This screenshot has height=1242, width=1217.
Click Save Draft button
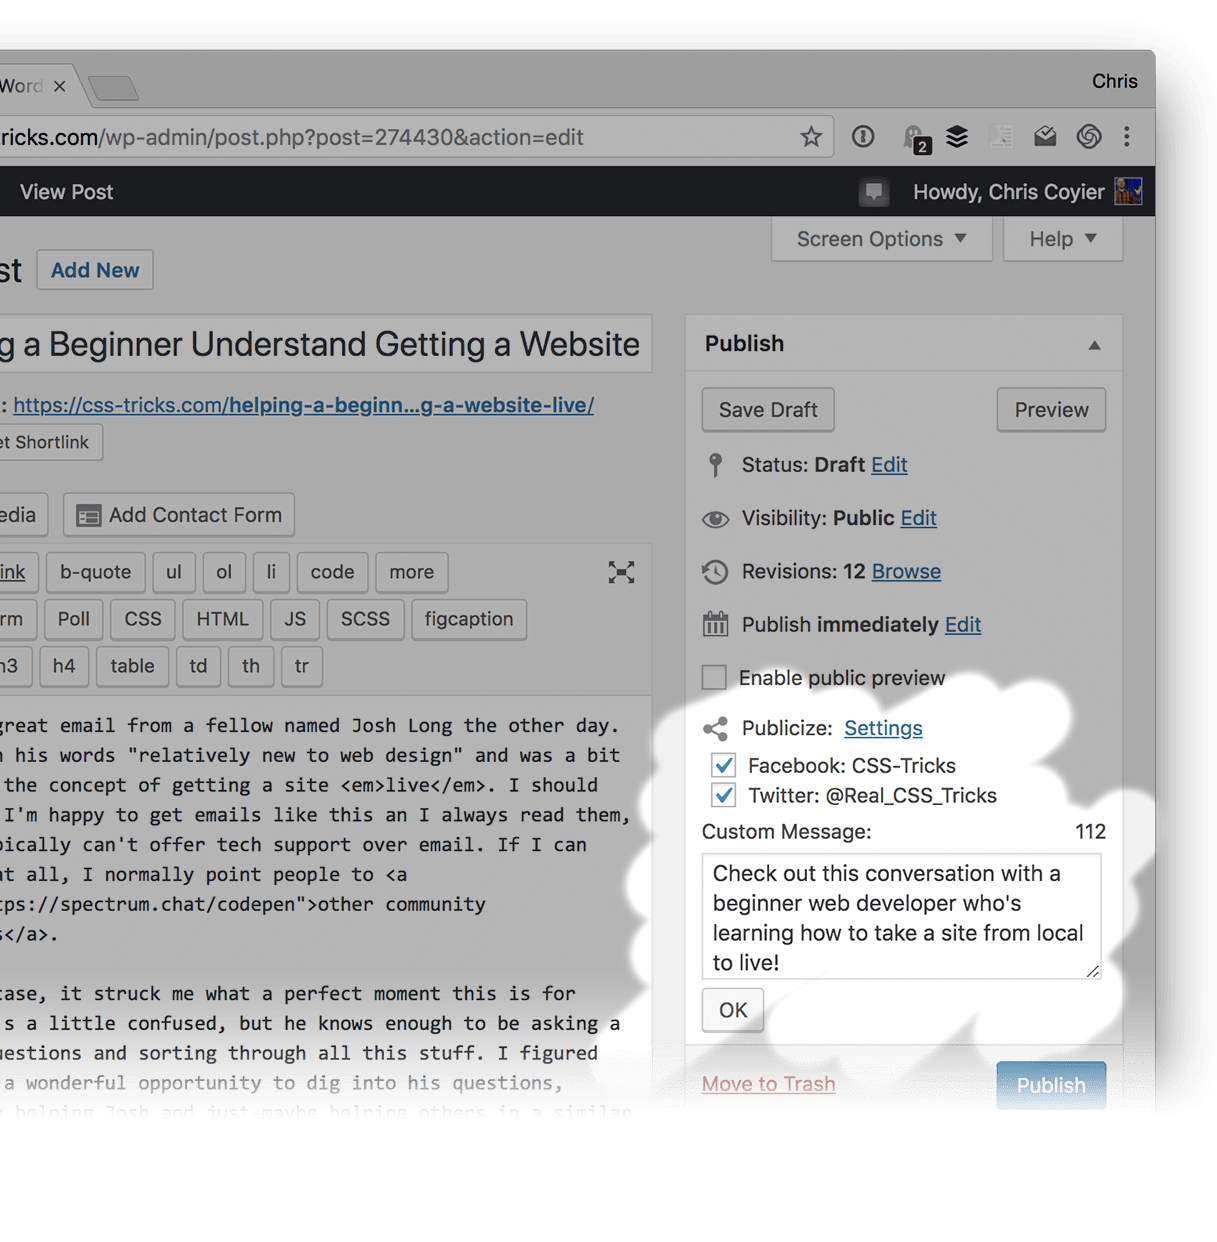click(x=768, y=410)
